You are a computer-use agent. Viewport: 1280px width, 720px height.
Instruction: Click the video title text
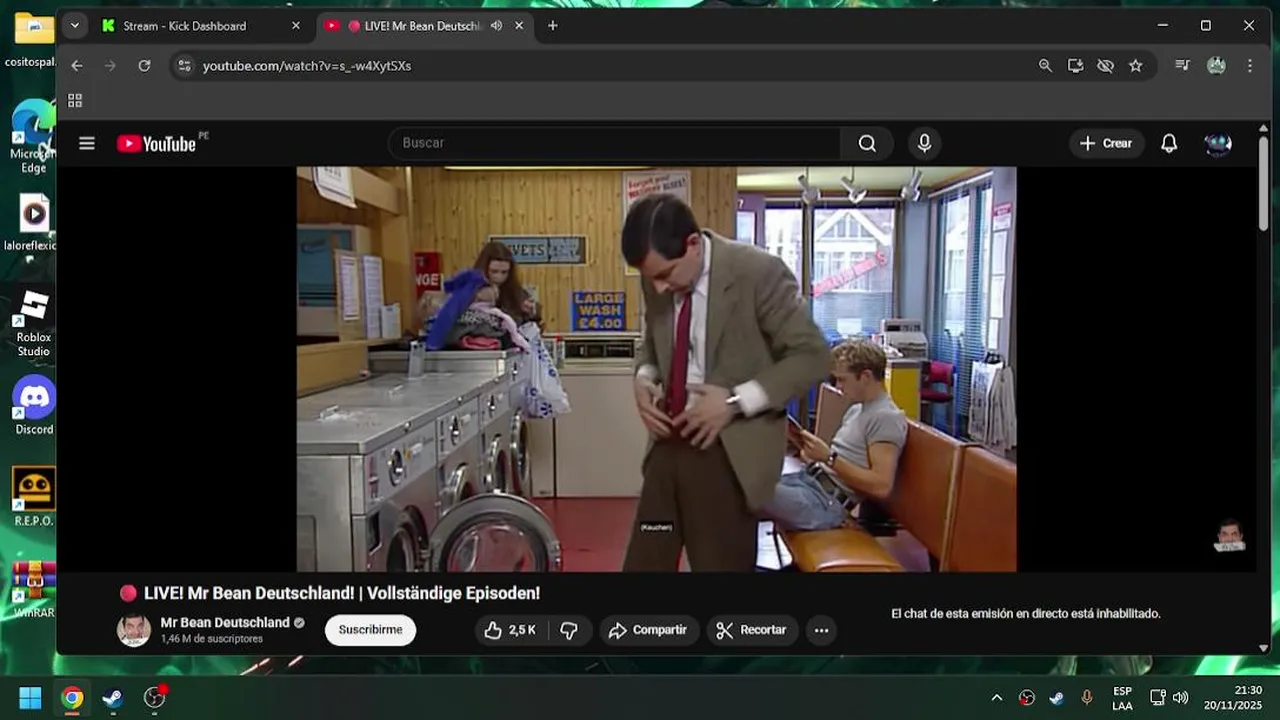click(342, 593)
